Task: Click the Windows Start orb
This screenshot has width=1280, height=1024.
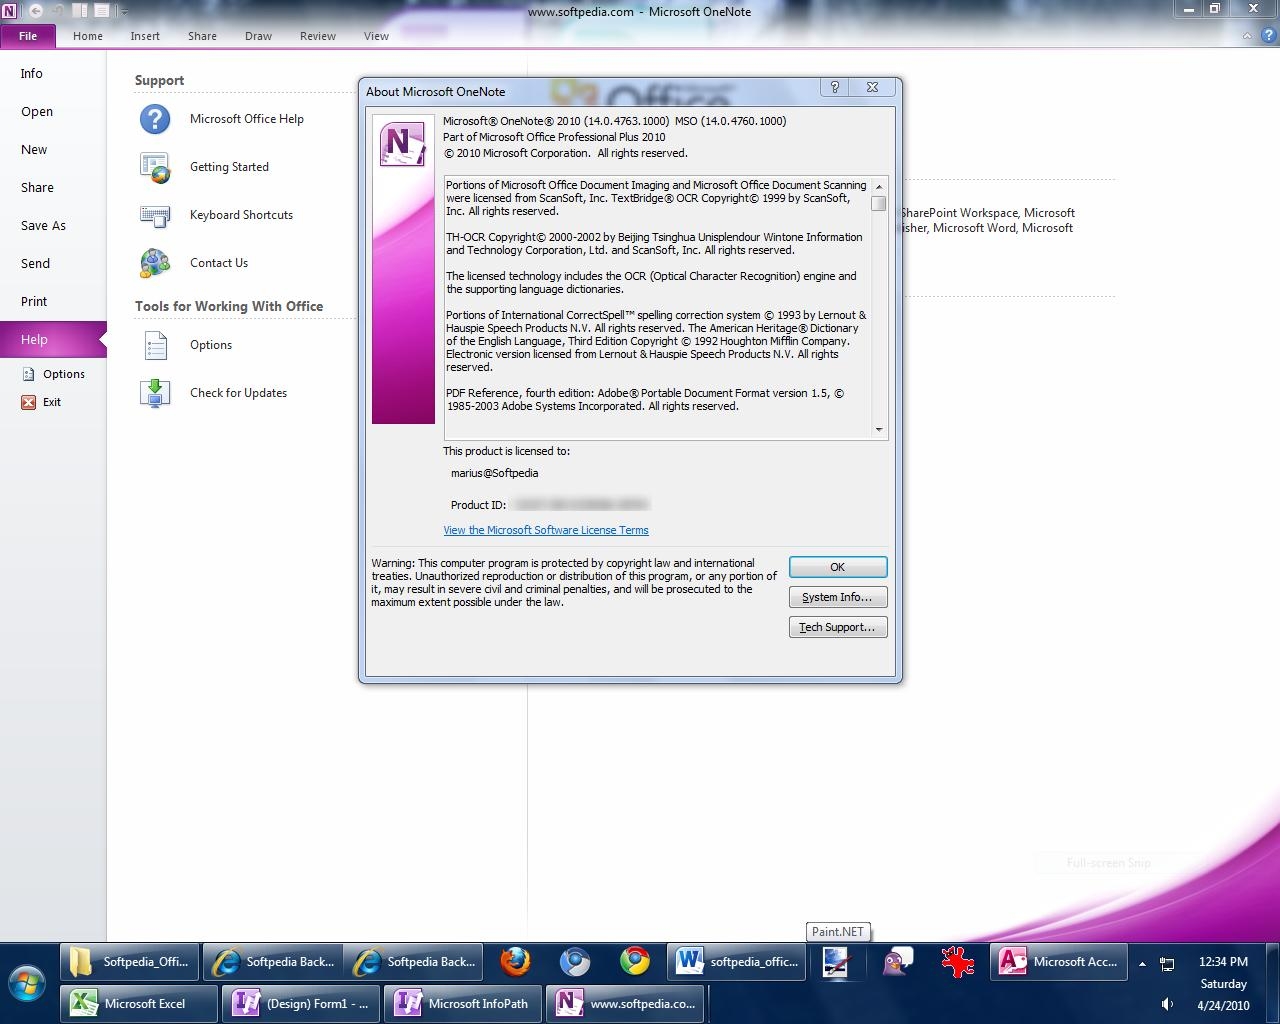Action: [27, 983]
